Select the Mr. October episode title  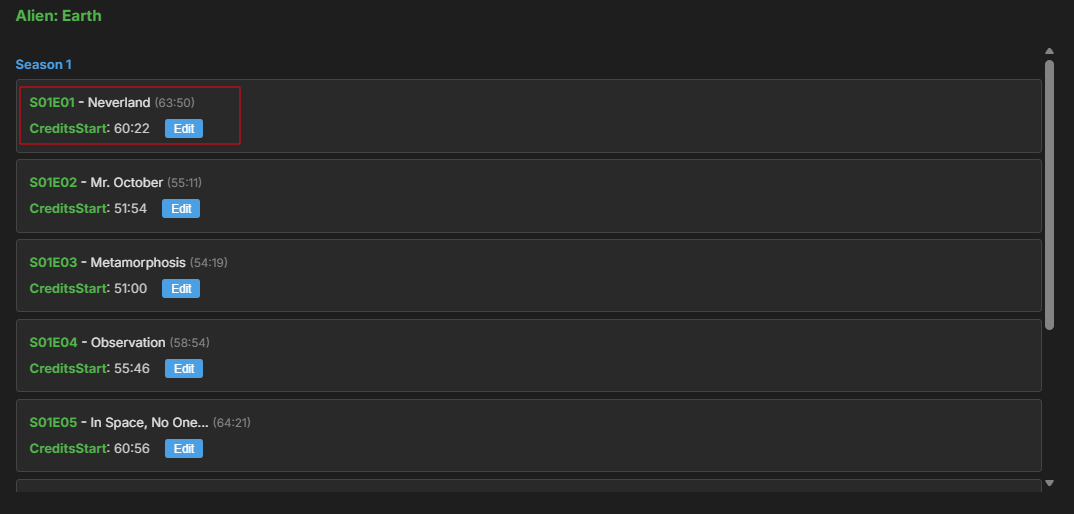point(127,183)
